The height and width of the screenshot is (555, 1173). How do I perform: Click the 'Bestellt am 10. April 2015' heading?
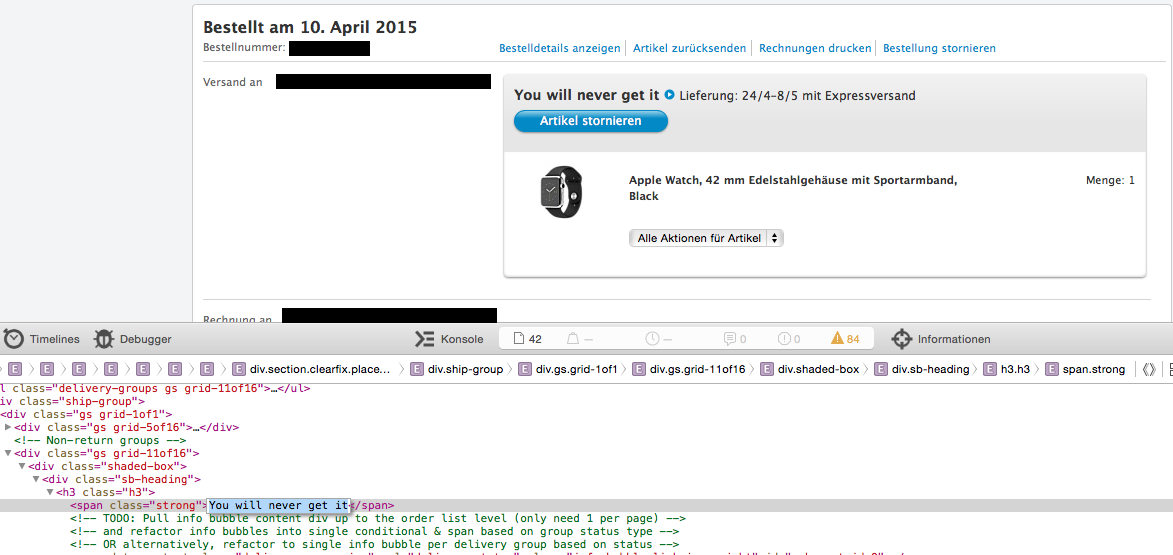[310, 27]
